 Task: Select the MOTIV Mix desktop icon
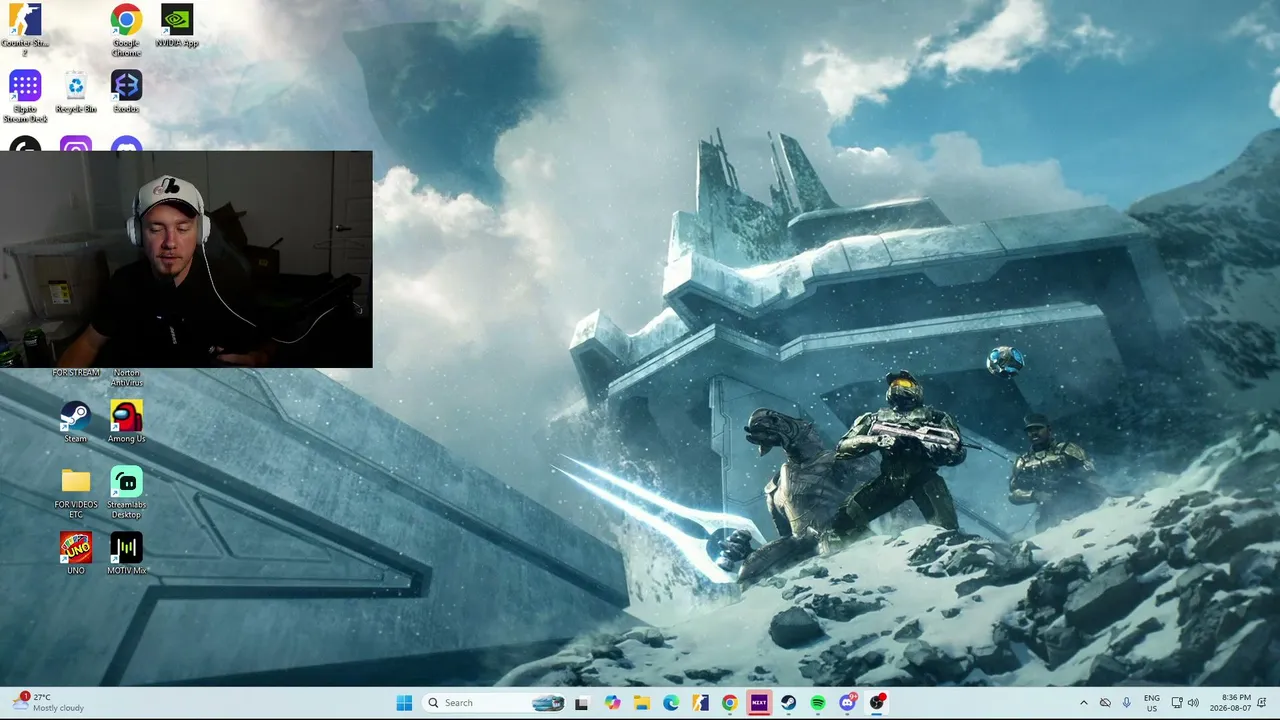[126, 553]
